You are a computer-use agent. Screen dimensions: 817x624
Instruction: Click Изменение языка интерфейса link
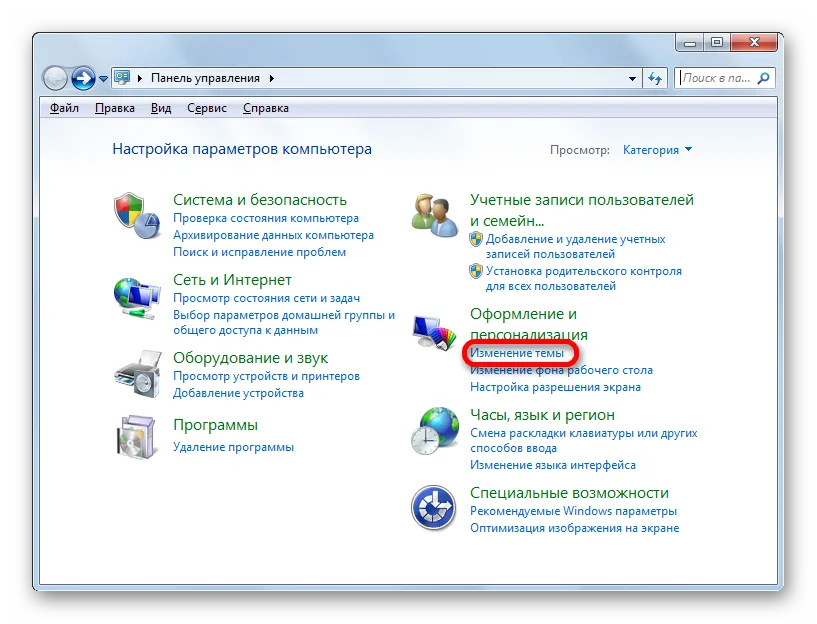click(552, 465)
